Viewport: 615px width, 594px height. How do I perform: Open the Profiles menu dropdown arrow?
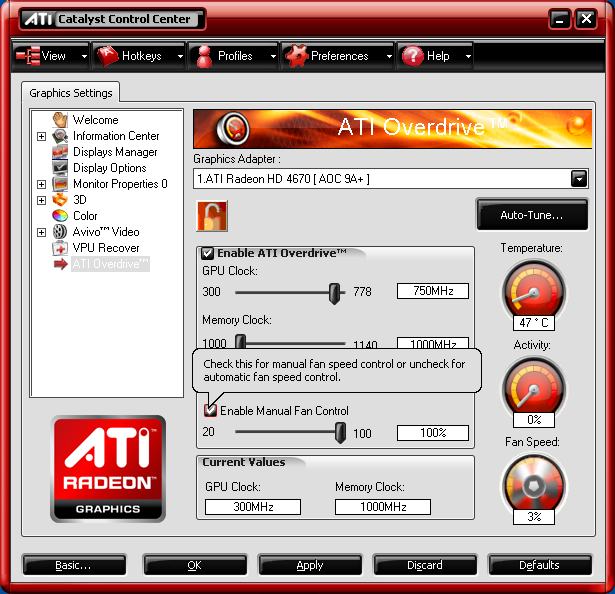point(273,56)
